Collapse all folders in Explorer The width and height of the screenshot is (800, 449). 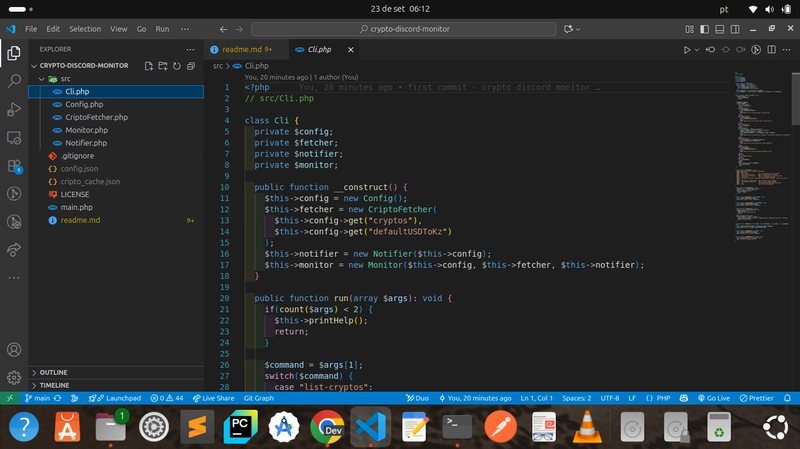pyautogui.click(x=191, y=66)
